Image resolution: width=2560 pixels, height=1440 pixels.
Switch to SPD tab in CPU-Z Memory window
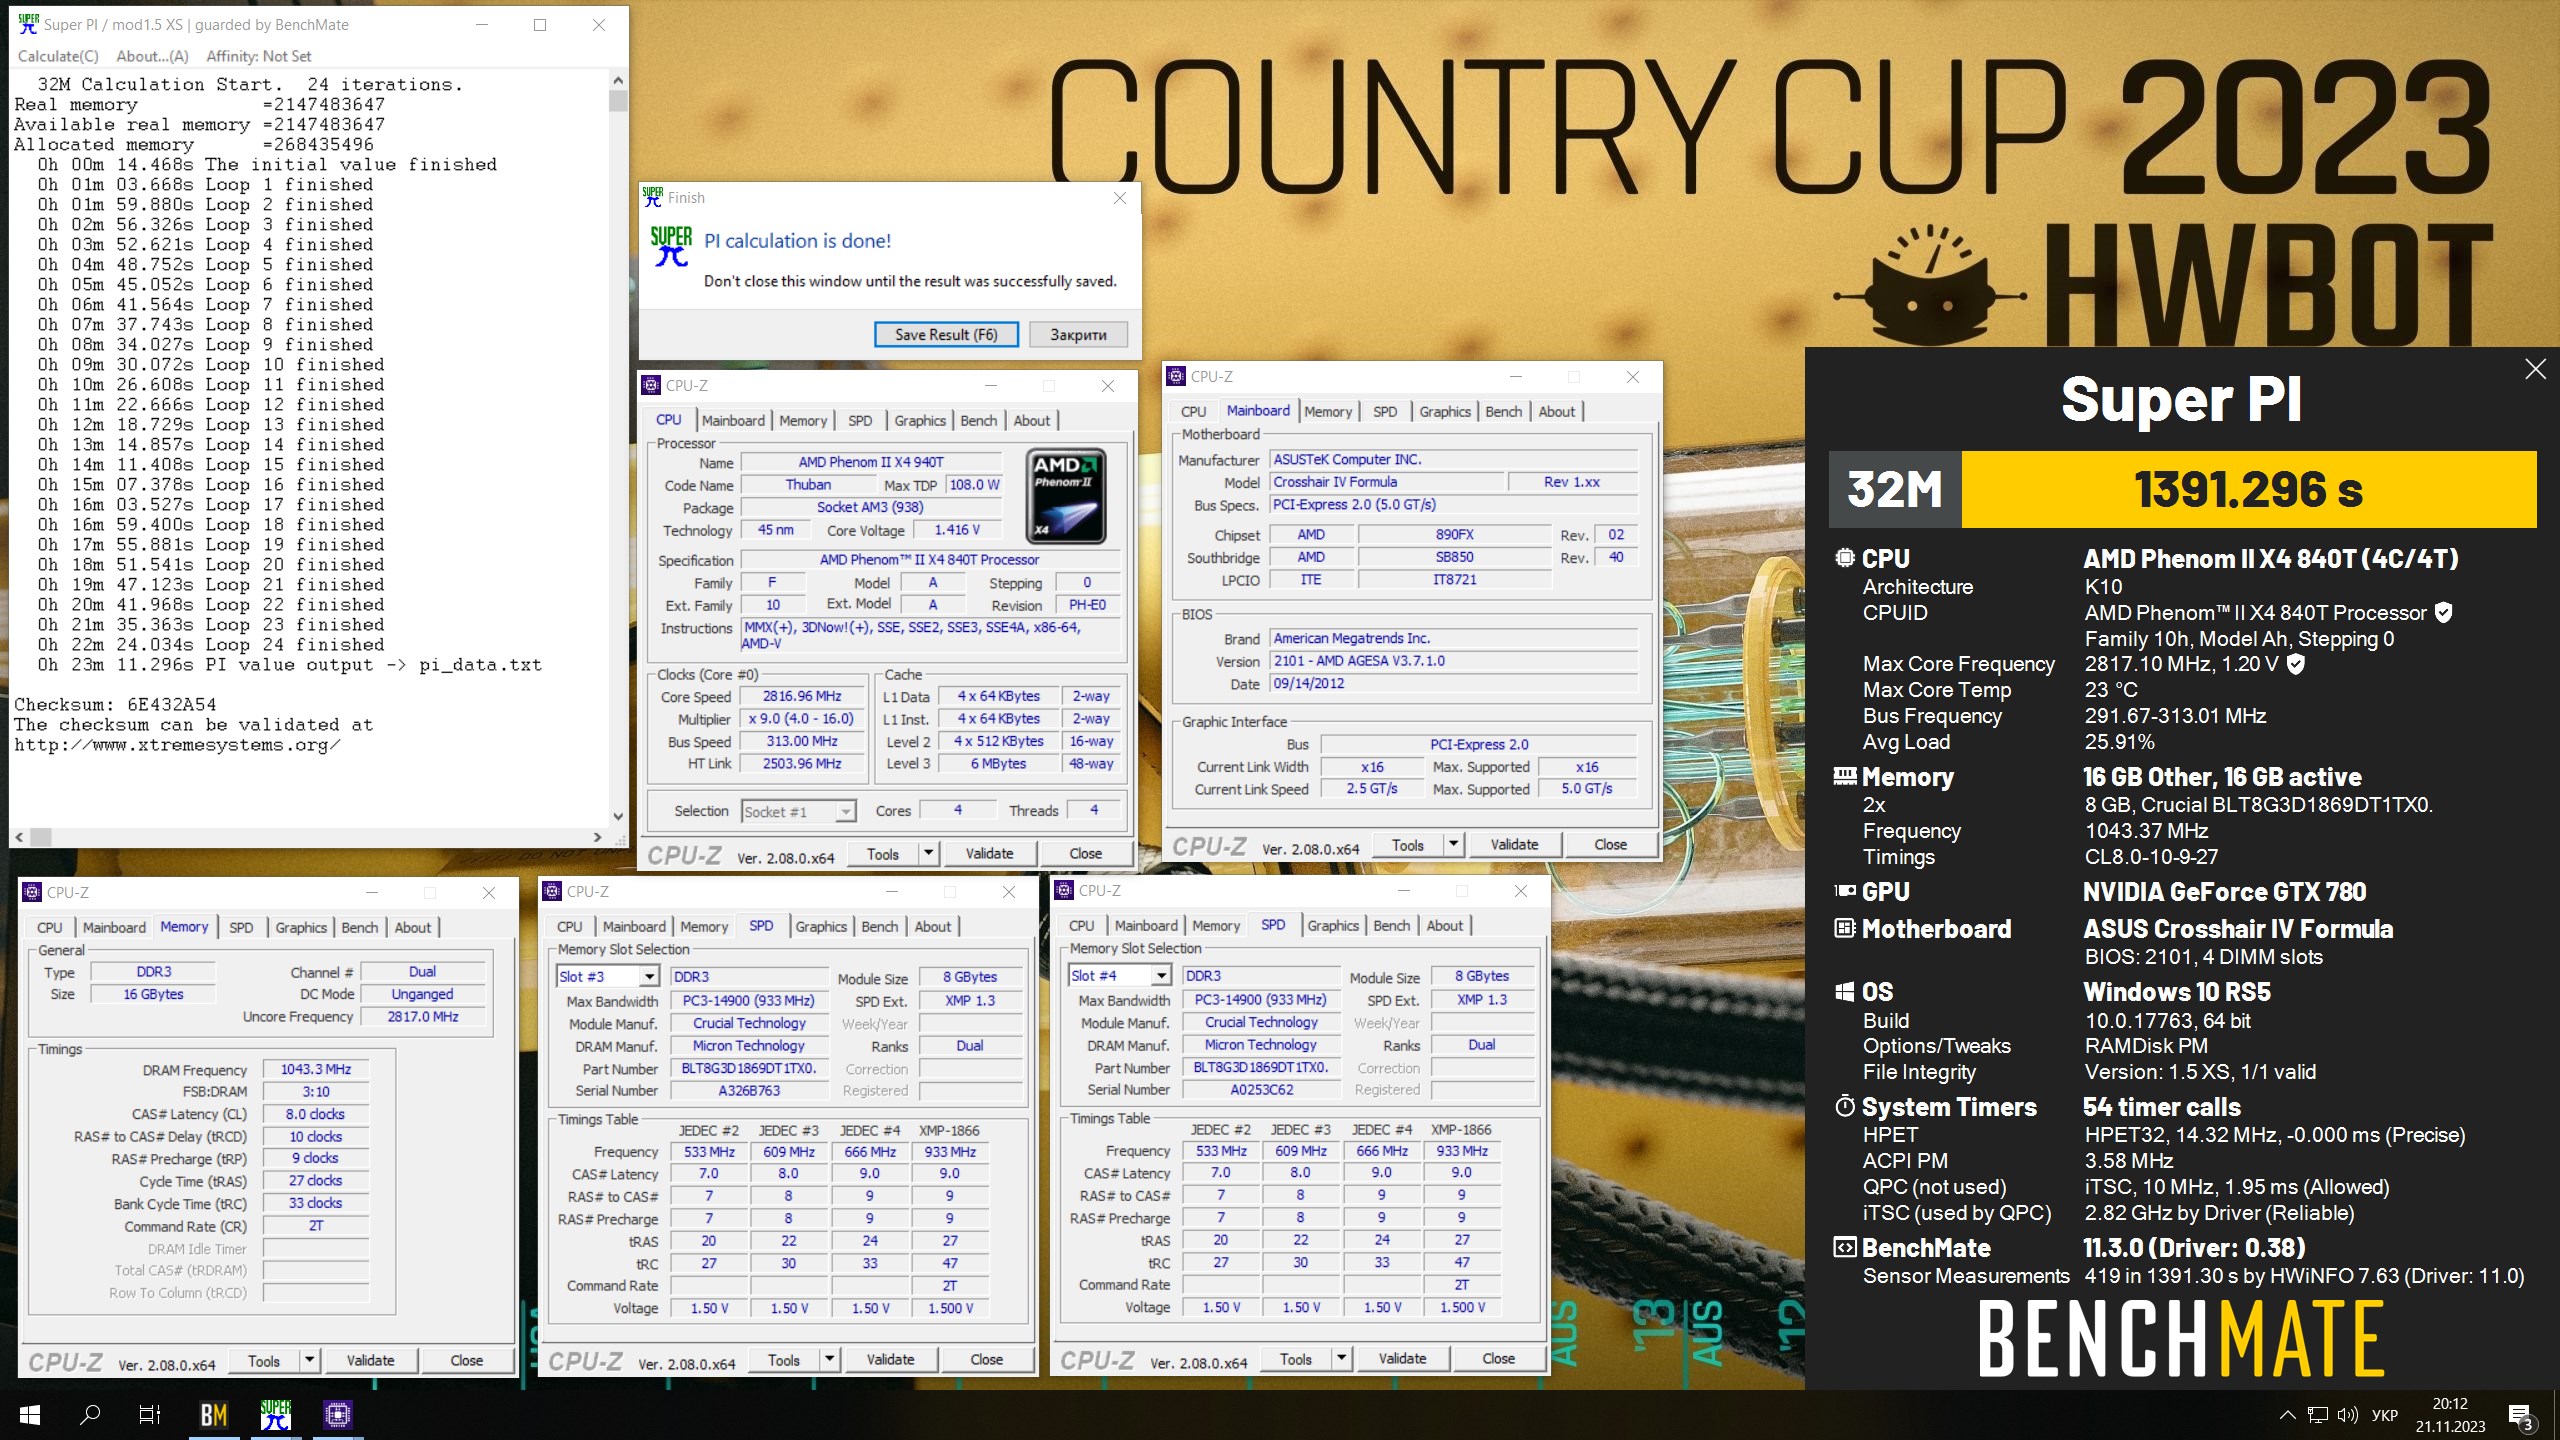241,928
